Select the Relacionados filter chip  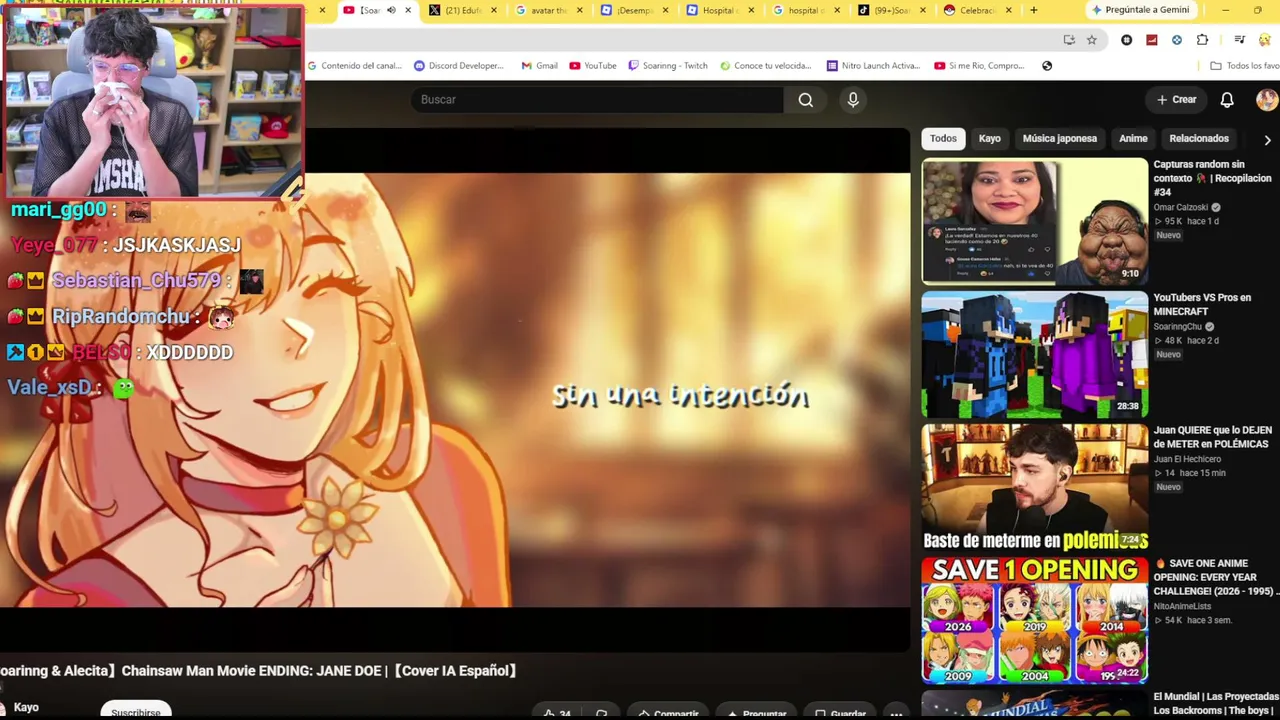1199,138
